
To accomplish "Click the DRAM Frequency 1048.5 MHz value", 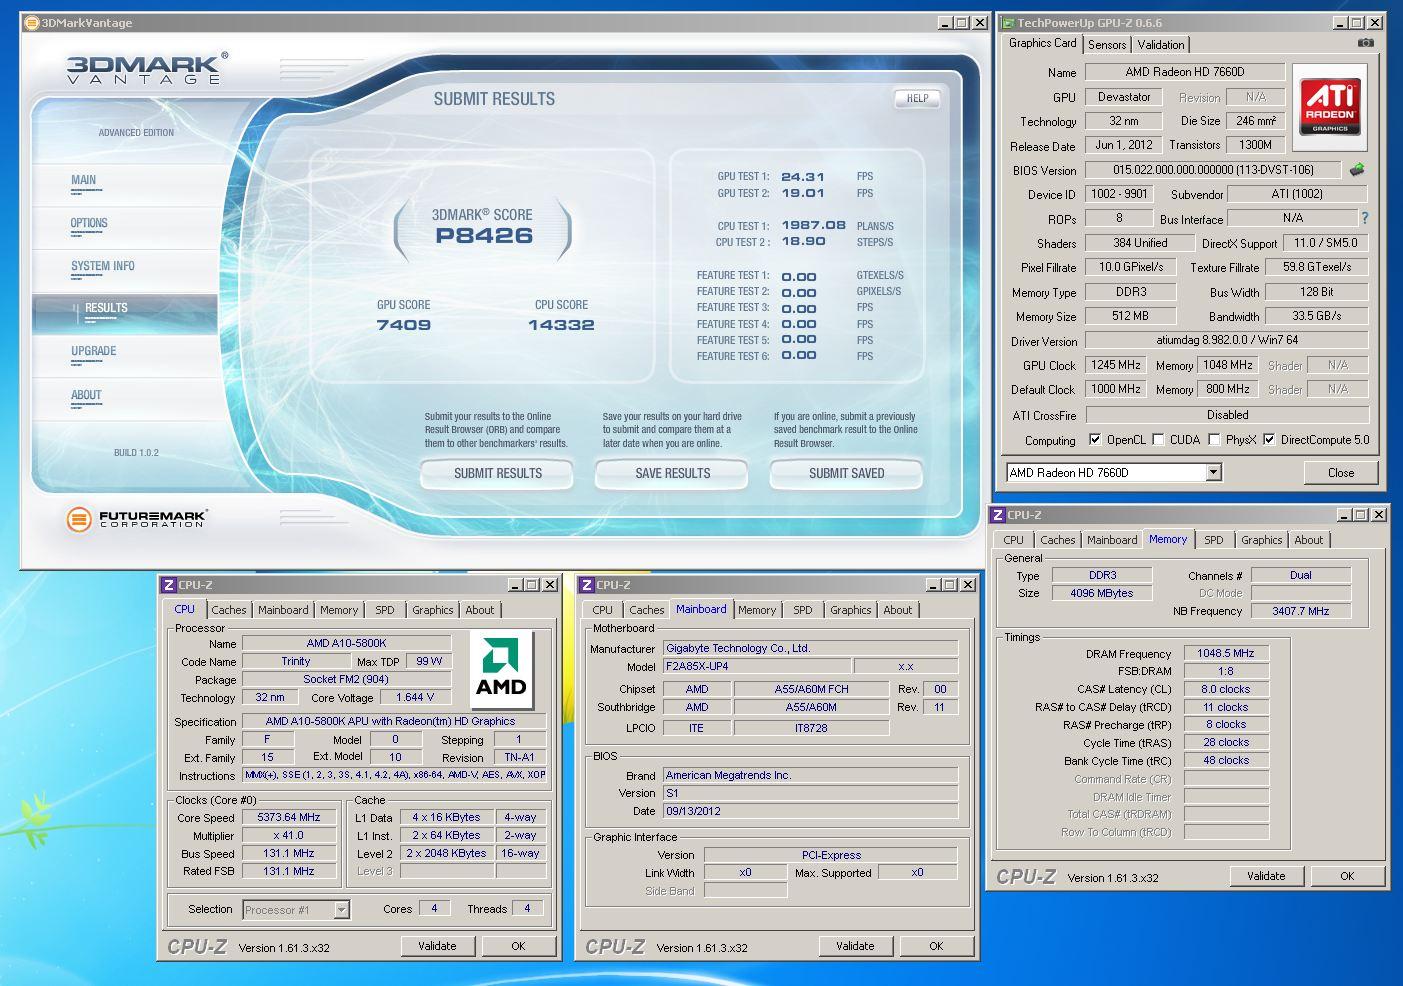I will click(x=1226, y=653).
